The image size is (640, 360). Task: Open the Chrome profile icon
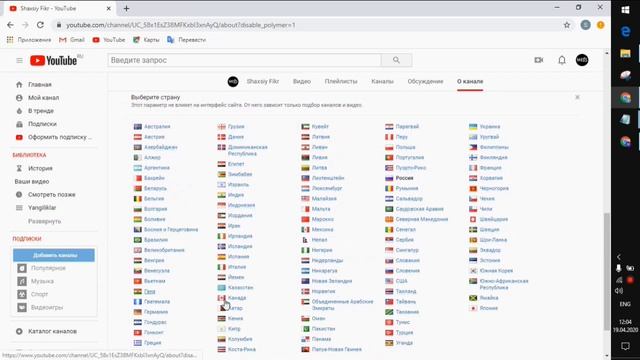(585, 25)
